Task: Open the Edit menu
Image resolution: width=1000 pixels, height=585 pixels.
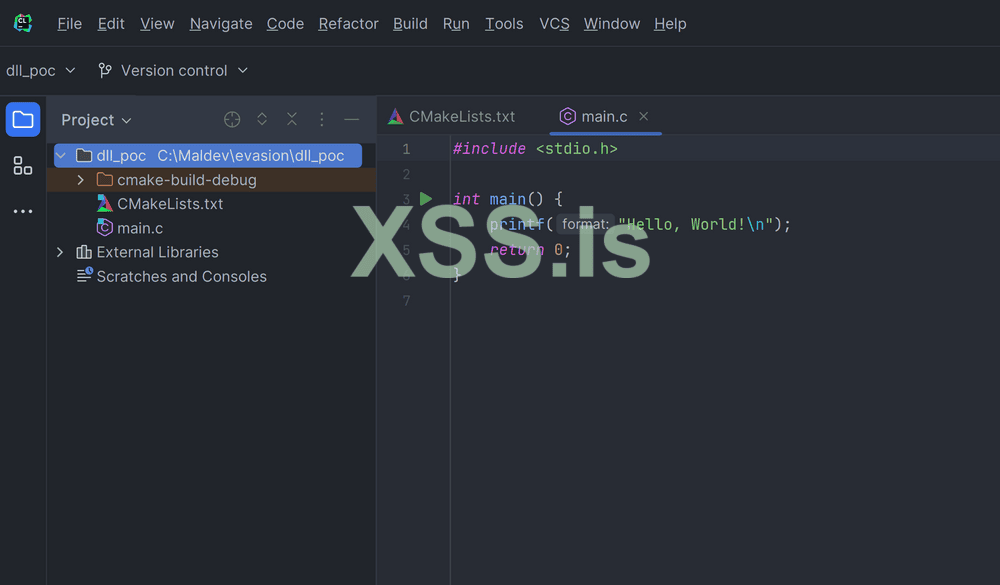Action: pos(111,24)
